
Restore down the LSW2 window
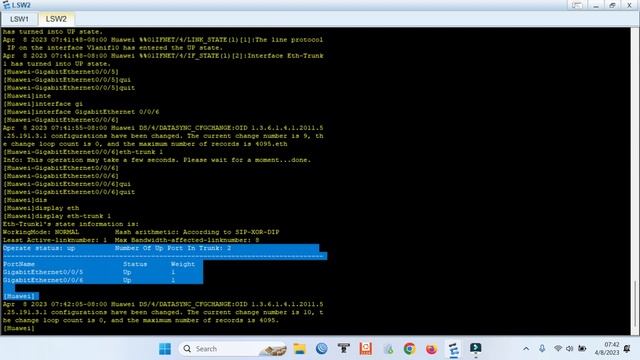[612, 5]
